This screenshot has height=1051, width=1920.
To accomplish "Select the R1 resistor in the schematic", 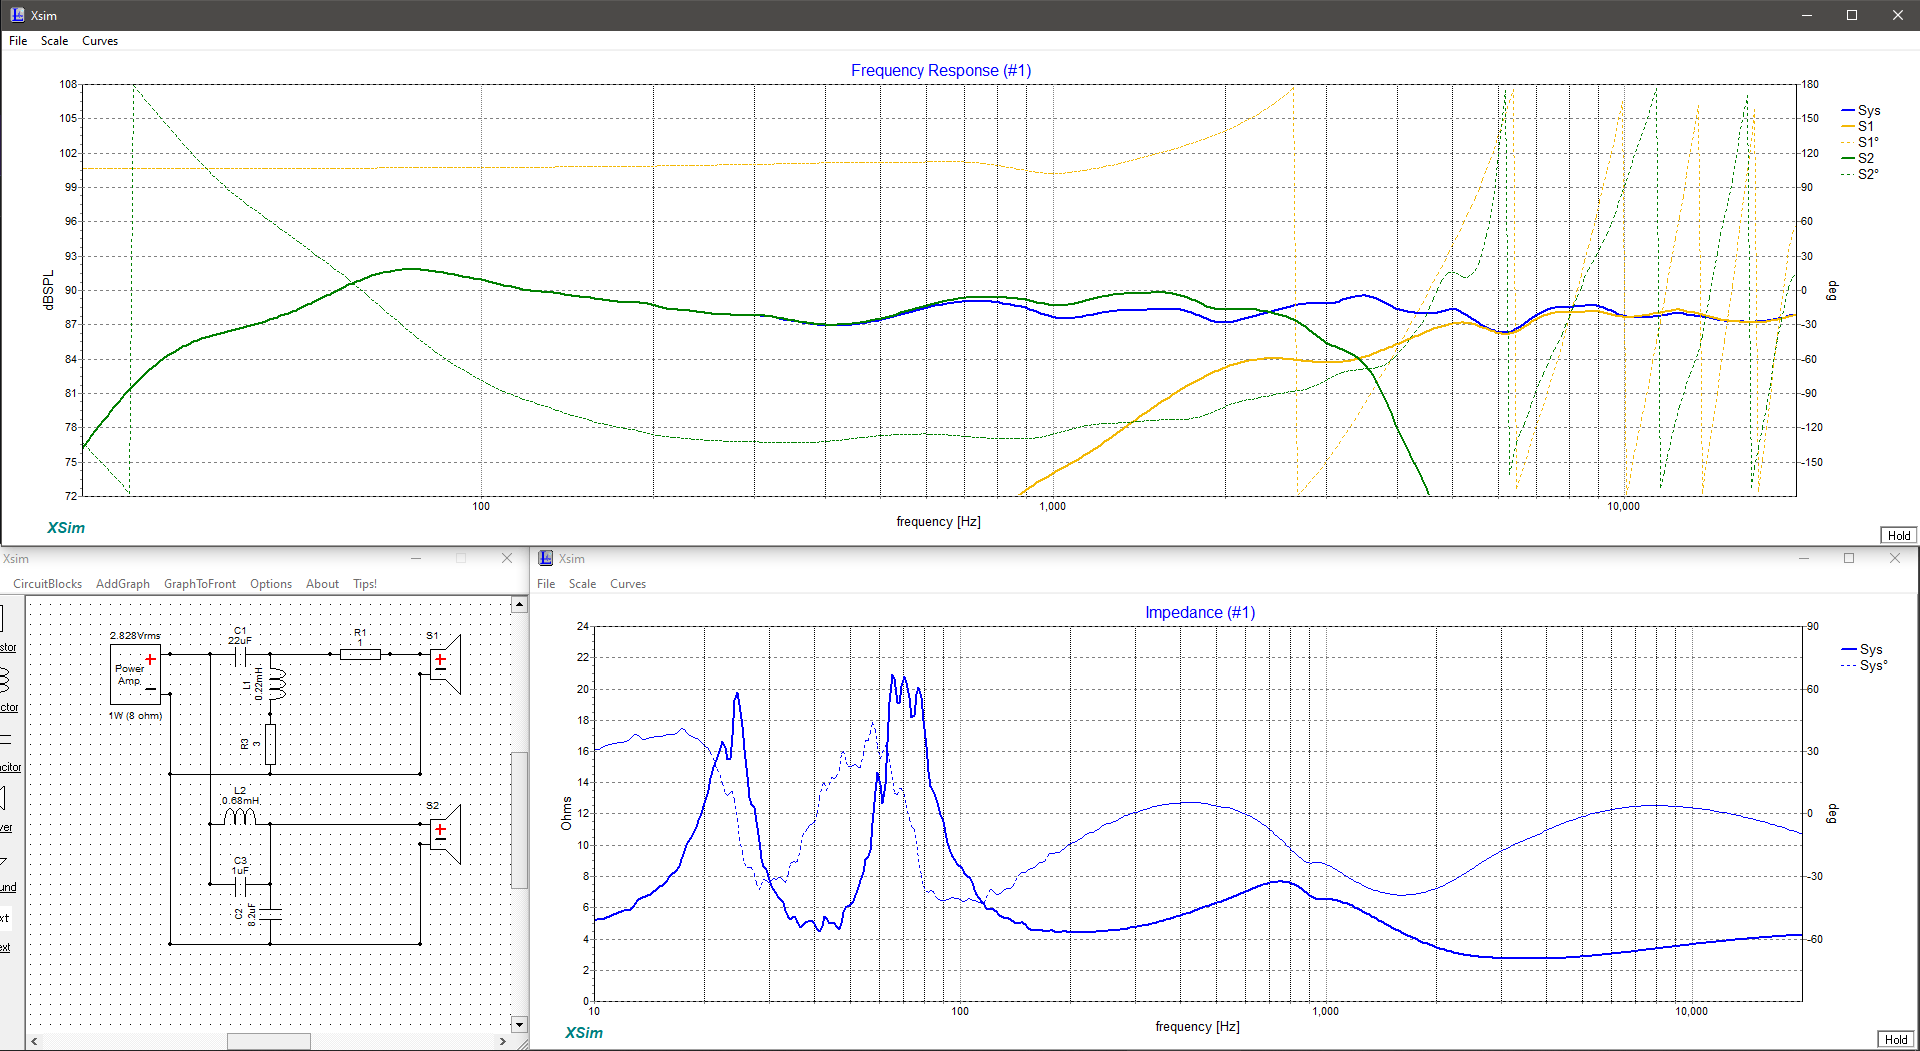I will 360,654.
